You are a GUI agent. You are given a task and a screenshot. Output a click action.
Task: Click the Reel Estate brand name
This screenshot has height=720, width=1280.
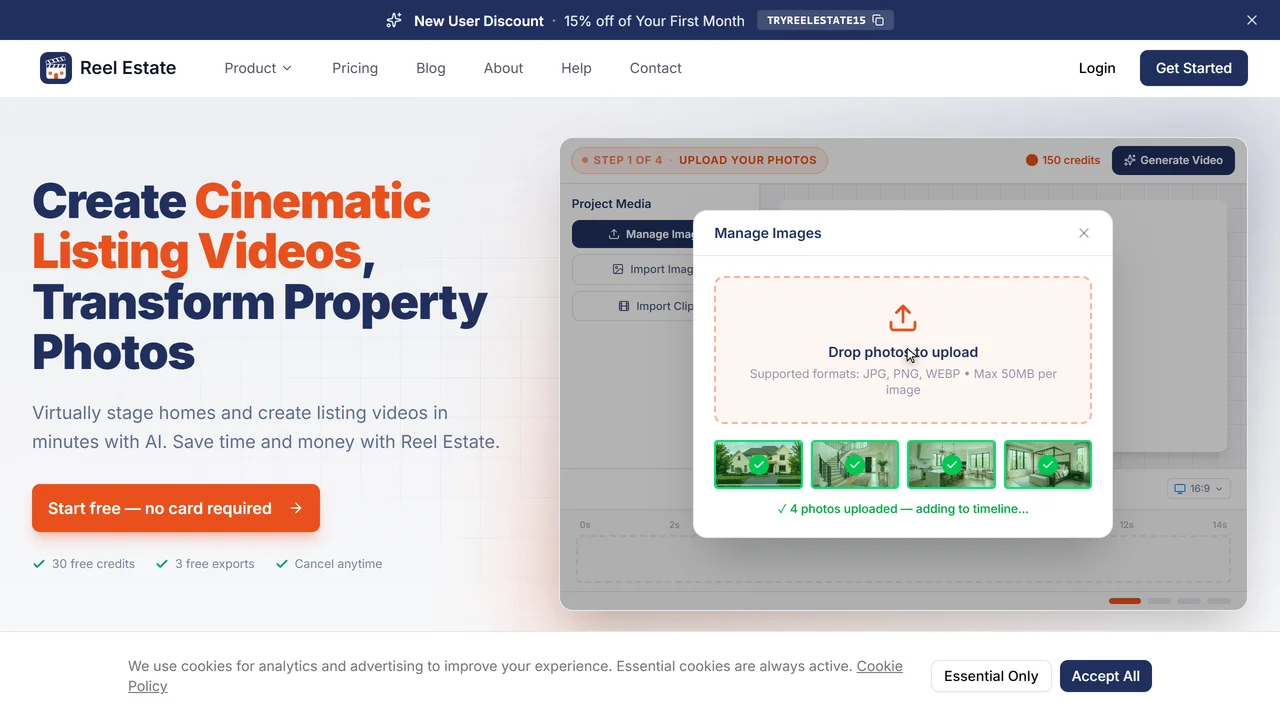pos(128,68)
